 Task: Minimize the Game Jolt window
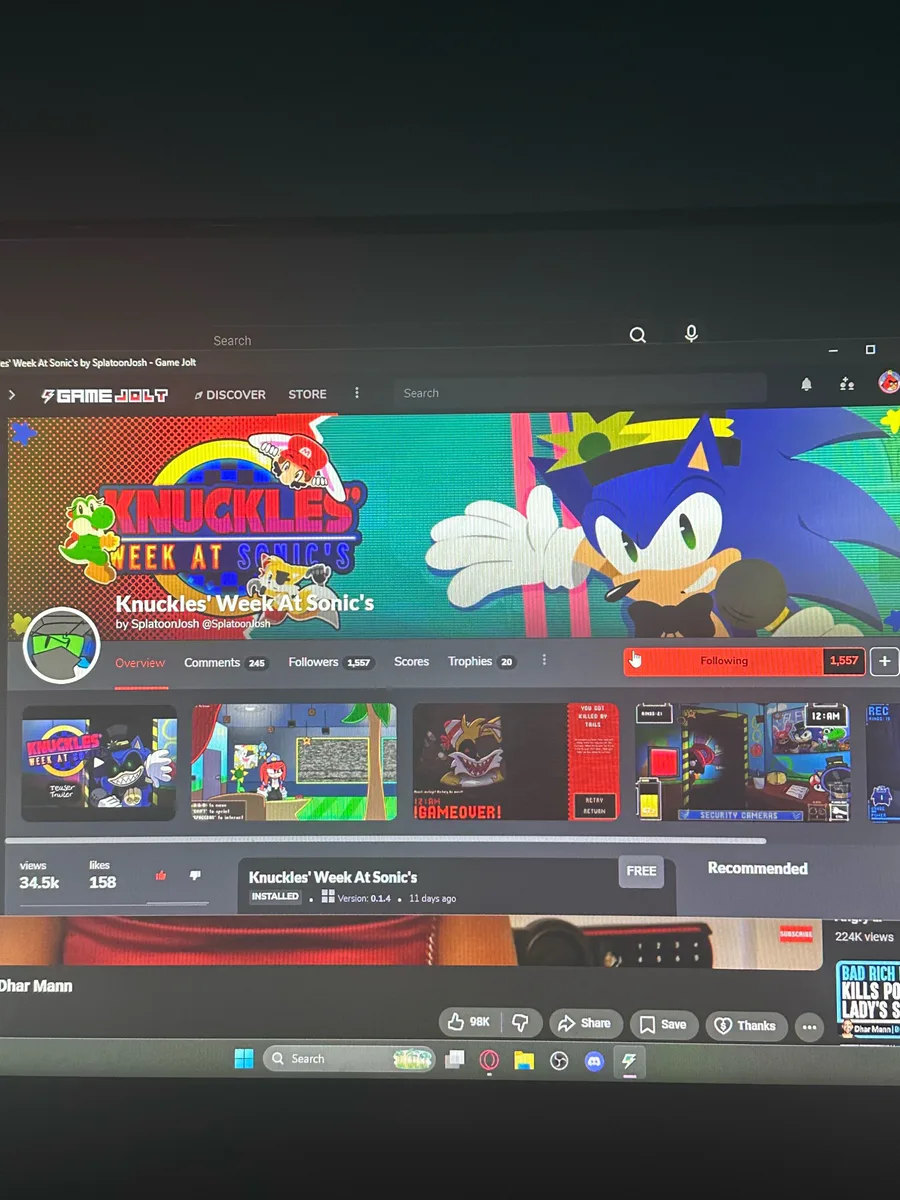point(835,350)
